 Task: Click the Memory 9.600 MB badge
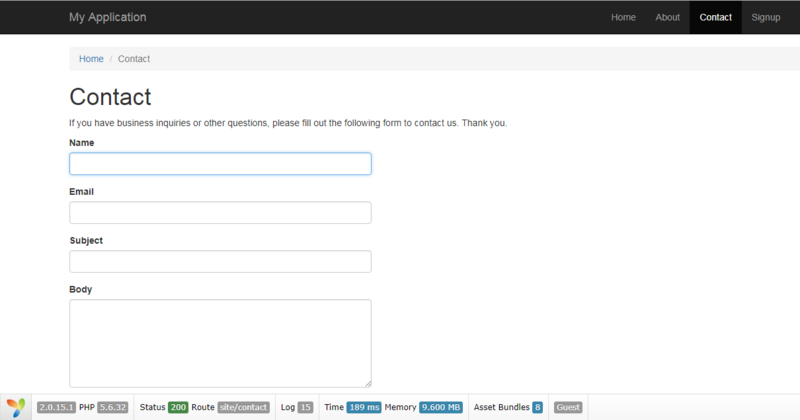pyautogui.click(x=440, y=408)
